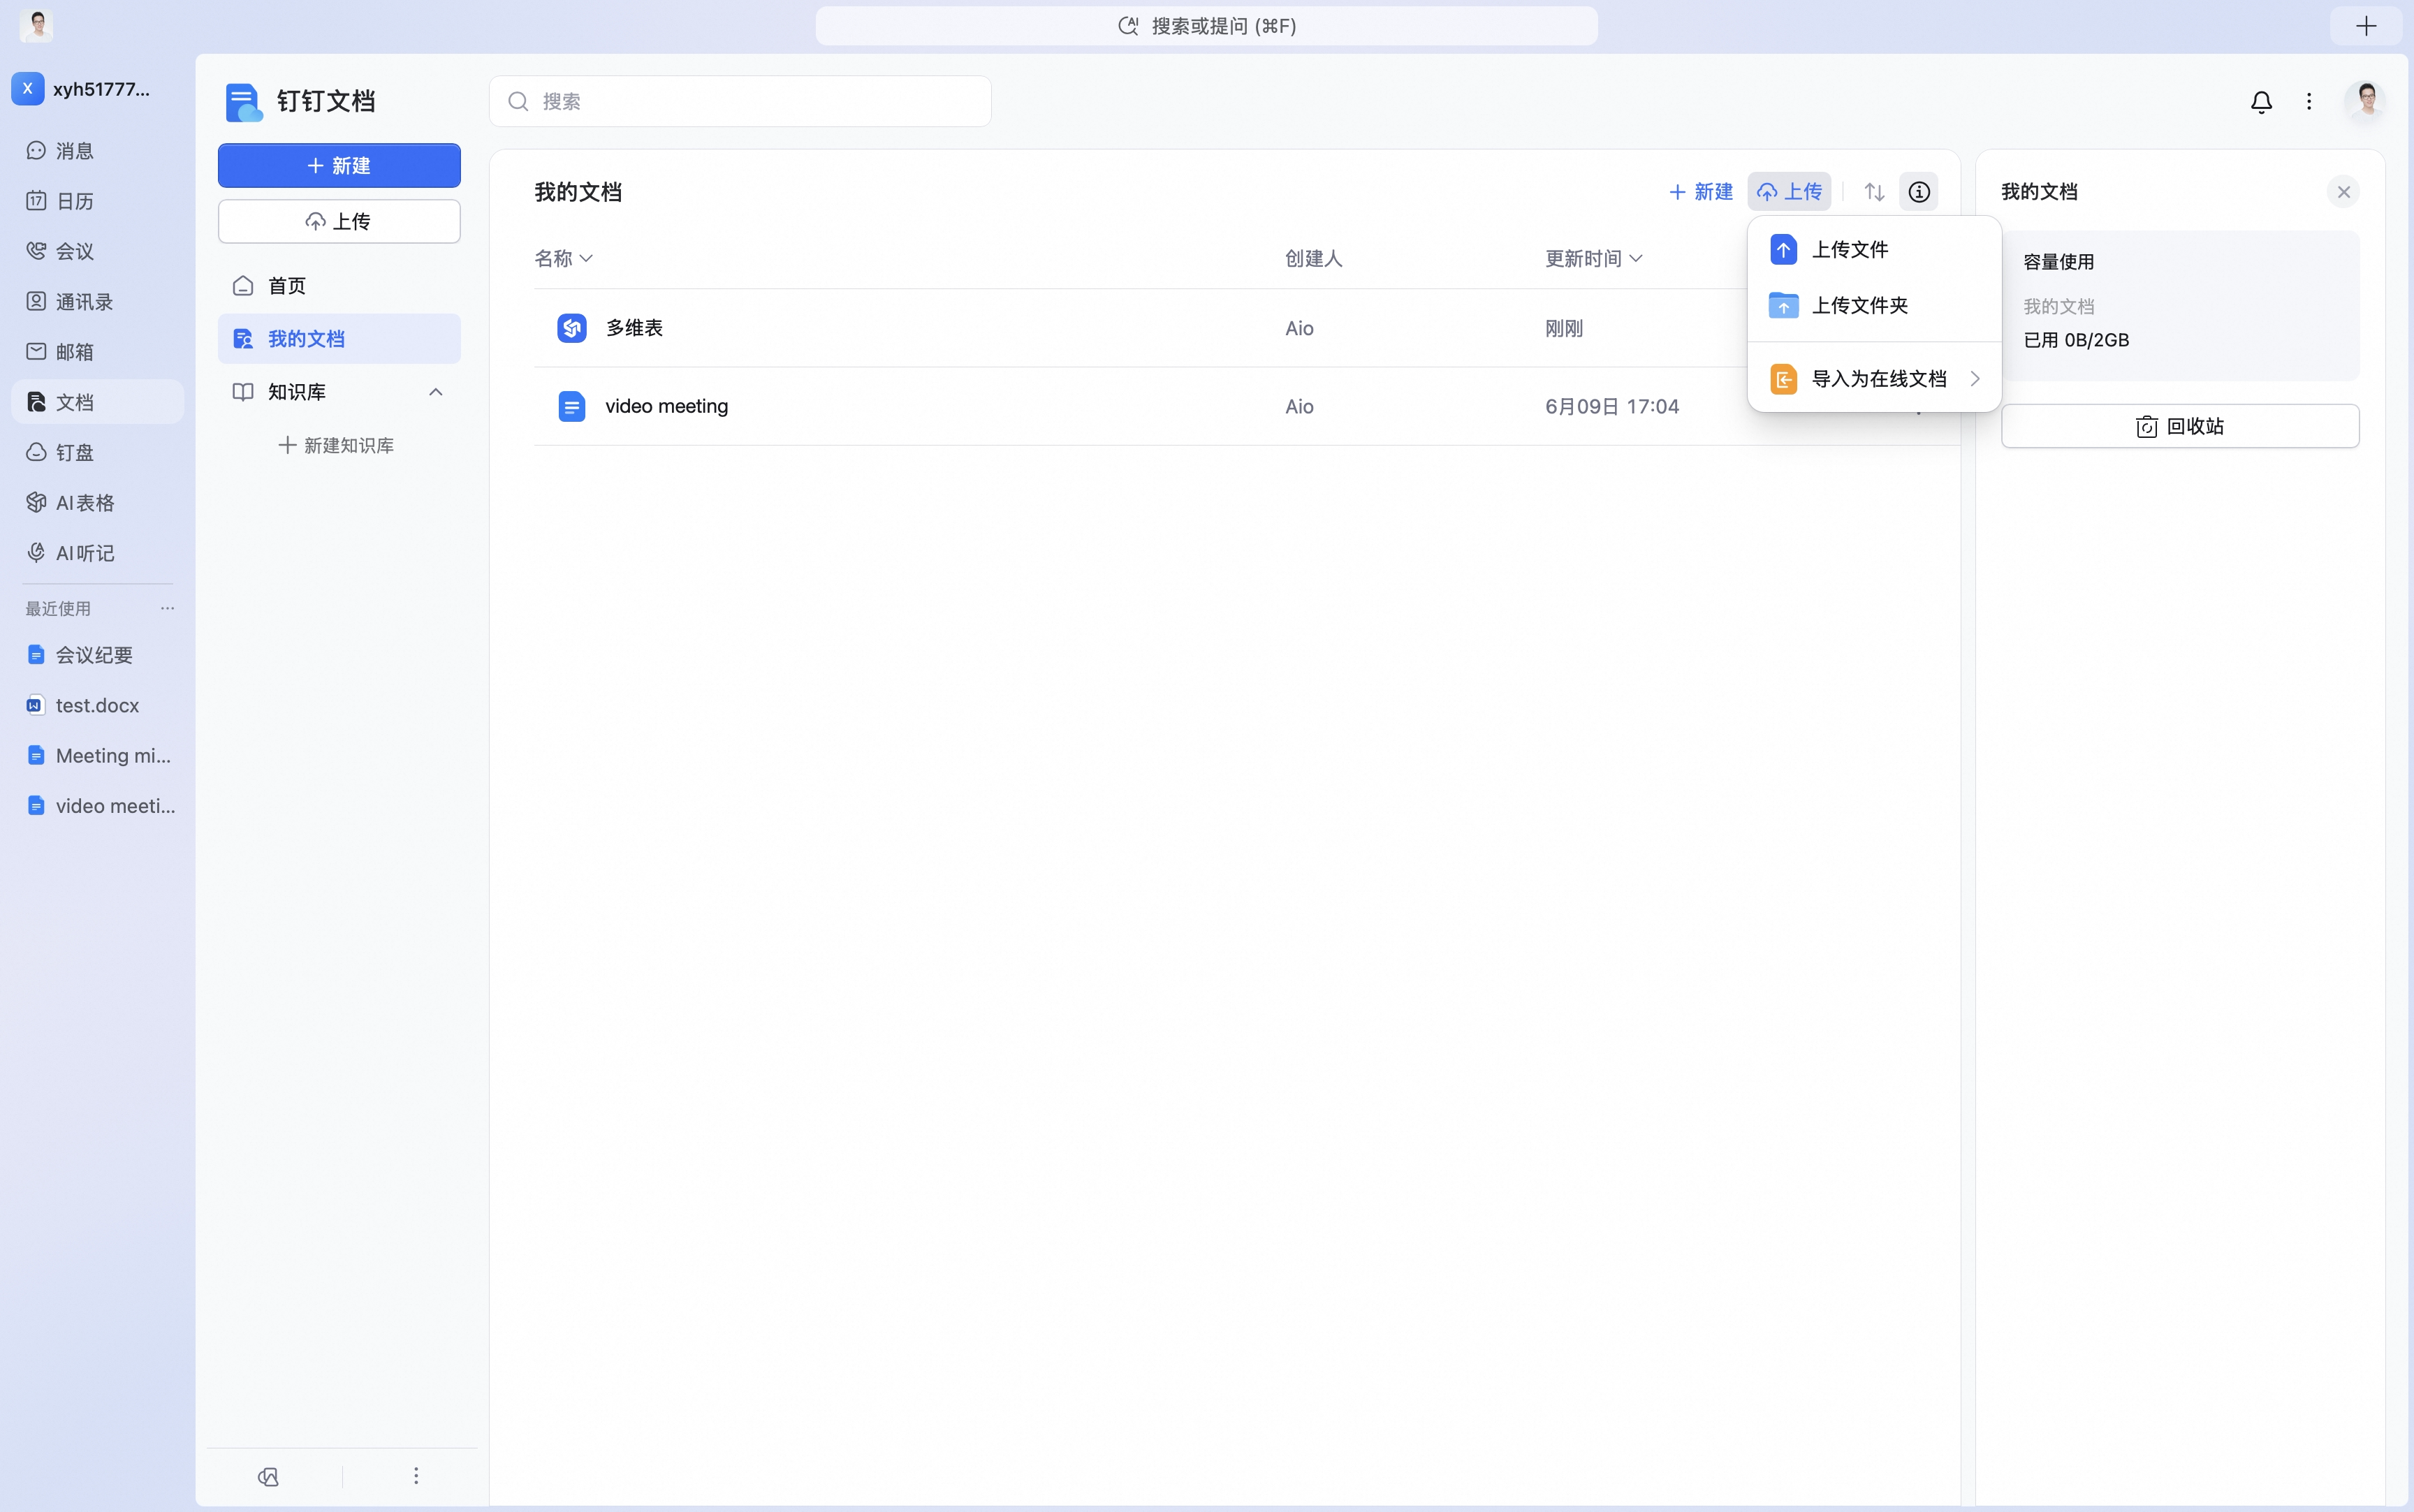Image resolution: width=2414 pixels, height=1512 pixels.
Task: Click the sort order arrows icon
Action: pos(1874,192)
